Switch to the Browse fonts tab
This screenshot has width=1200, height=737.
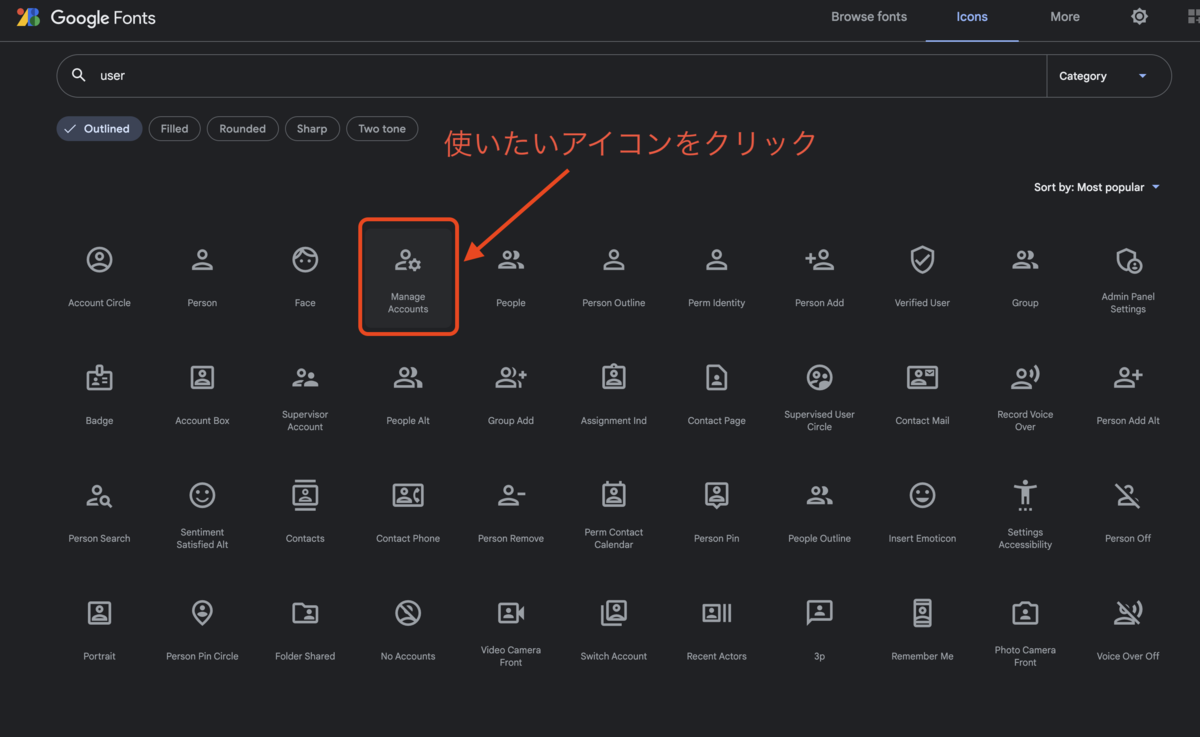868,17
